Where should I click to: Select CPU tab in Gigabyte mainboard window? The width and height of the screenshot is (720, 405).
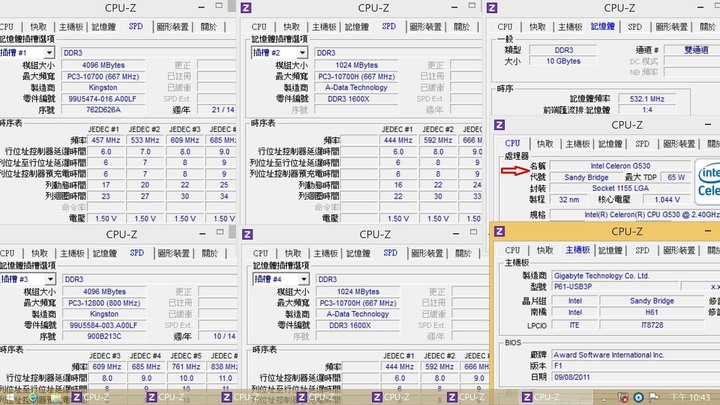(512, 250)
